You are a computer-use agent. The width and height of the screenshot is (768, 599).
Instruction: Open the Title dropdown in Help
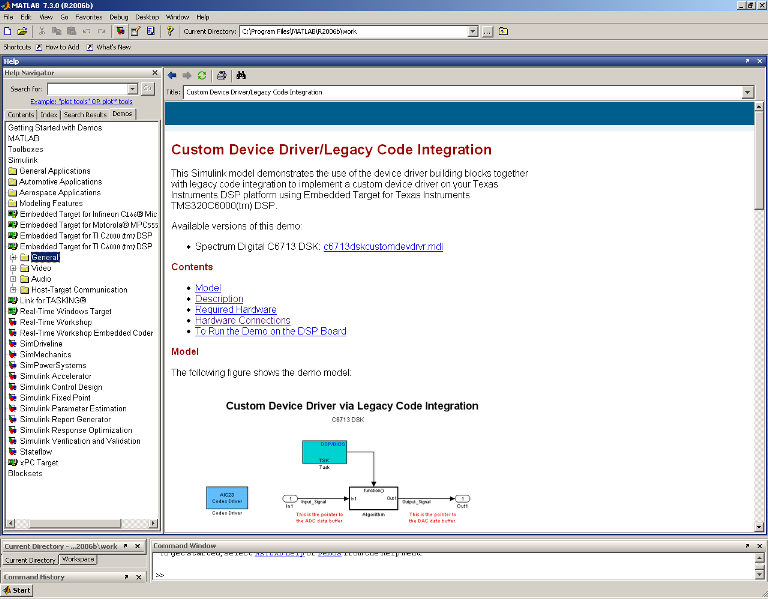[747, 92]
